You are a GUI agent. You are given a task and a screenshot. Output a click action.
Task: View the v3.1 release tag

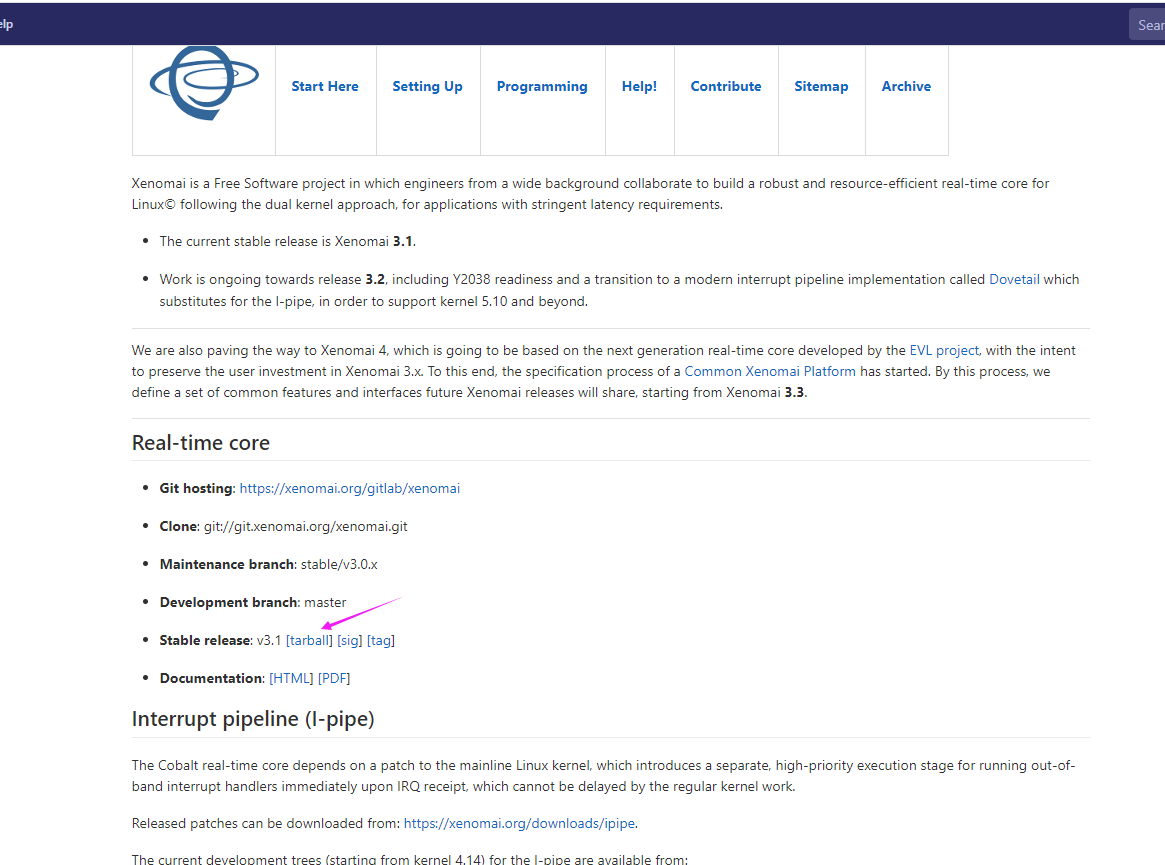coord(380,640)
